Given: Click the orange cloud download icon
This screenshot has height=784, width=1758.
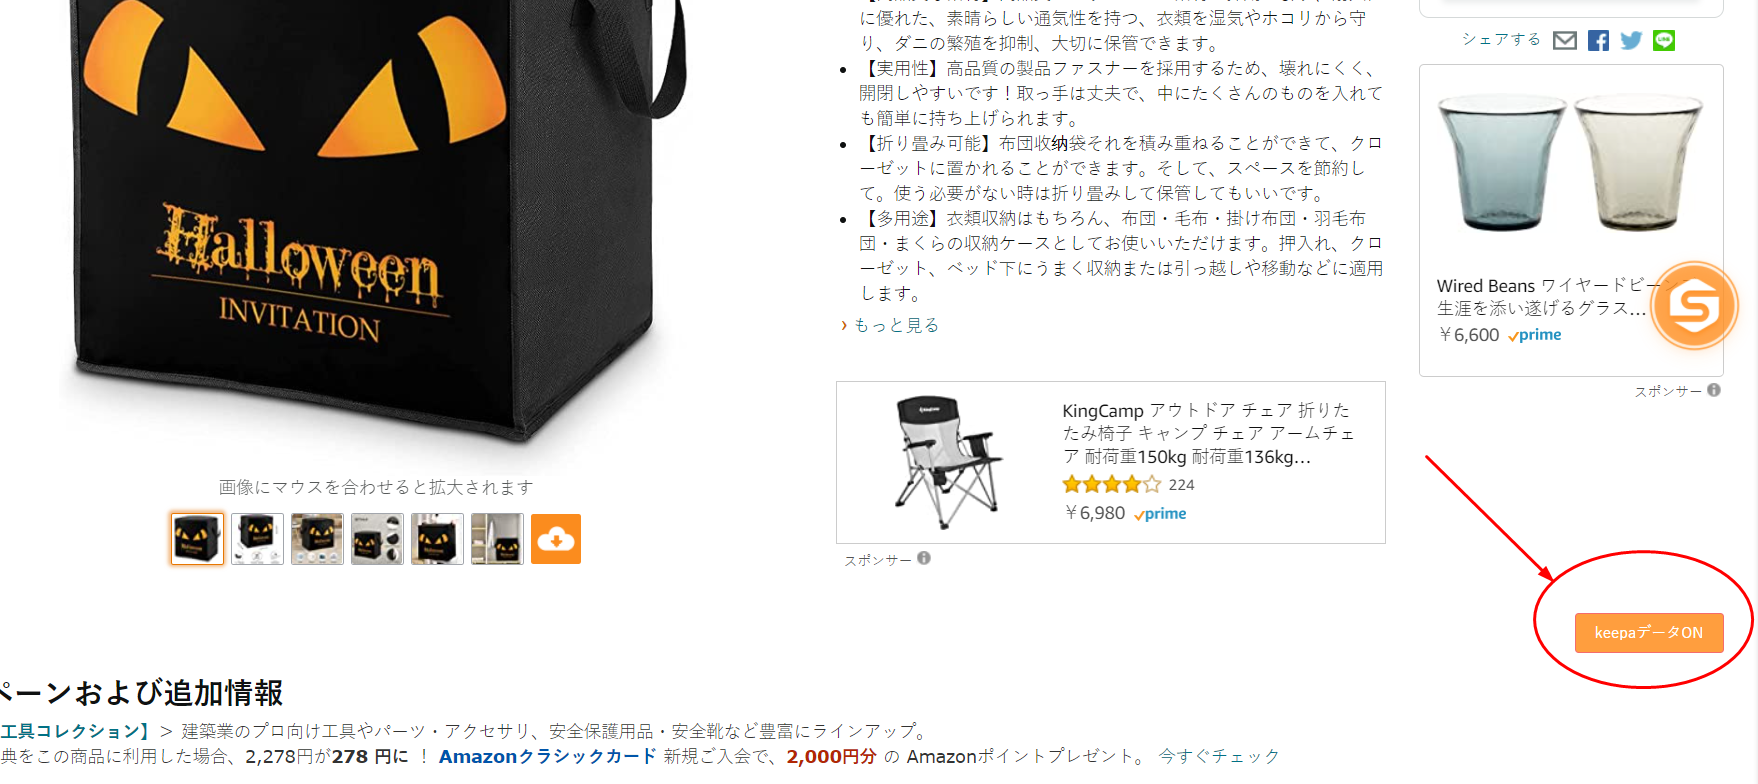Looking at the screenshot, I should (x=556, y=539).
